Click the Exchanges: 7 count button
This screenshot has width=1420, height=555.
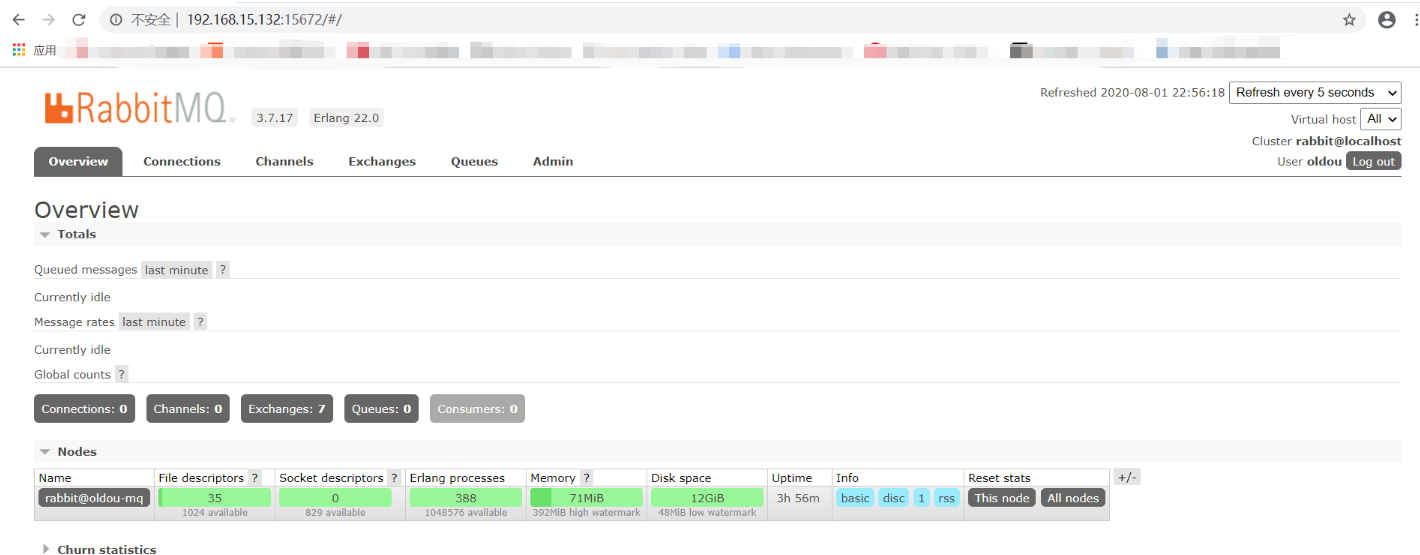(x=287, y=409)
